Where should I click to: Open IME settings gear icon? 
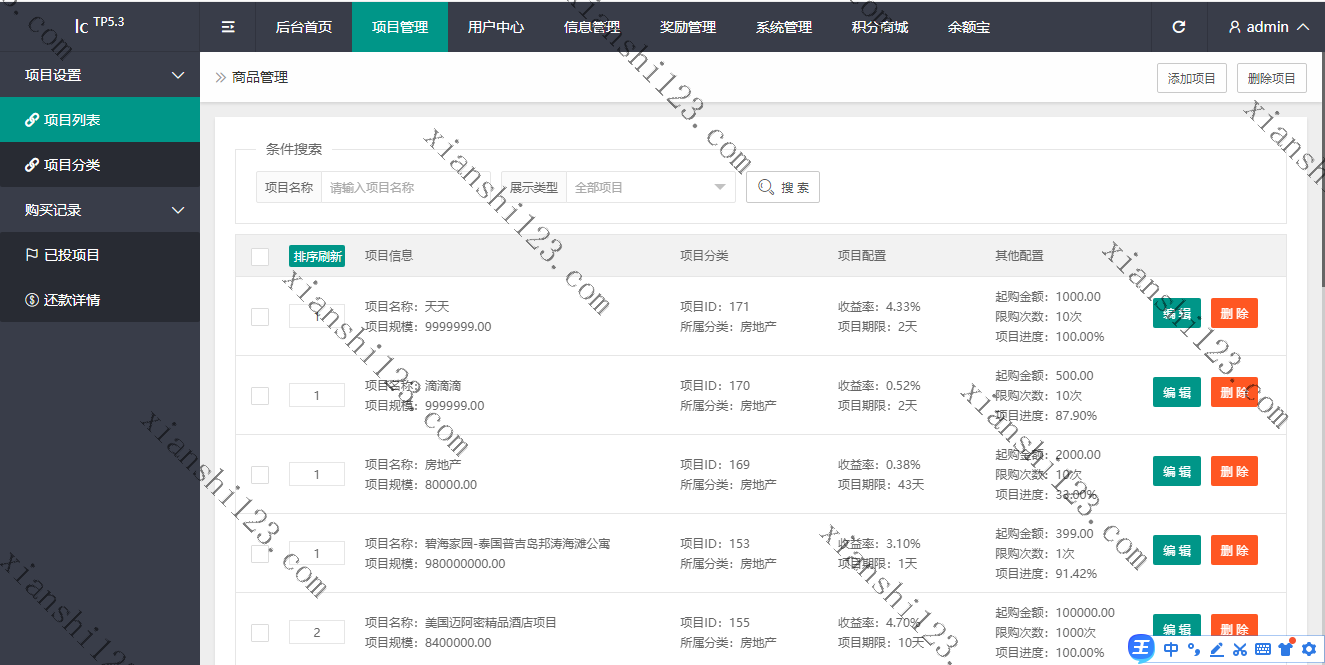click(x=1309, y=649)
